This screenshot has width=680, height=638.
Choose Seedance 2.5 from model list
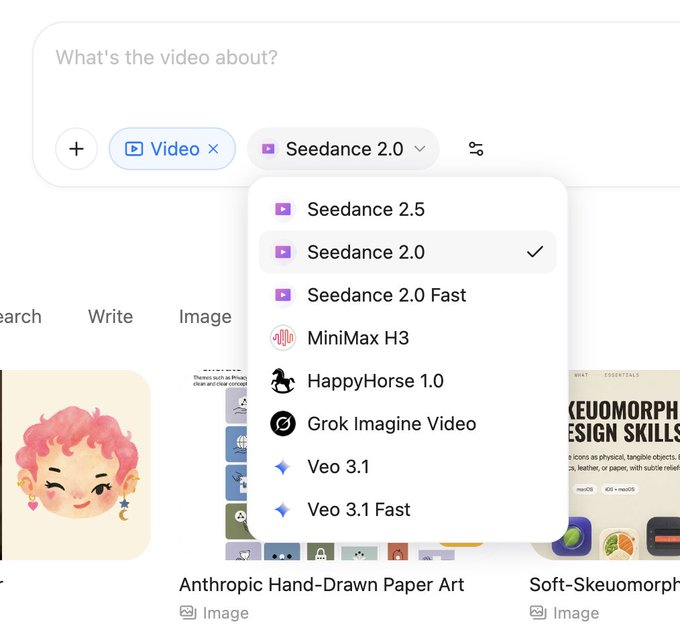click(408, 209)
